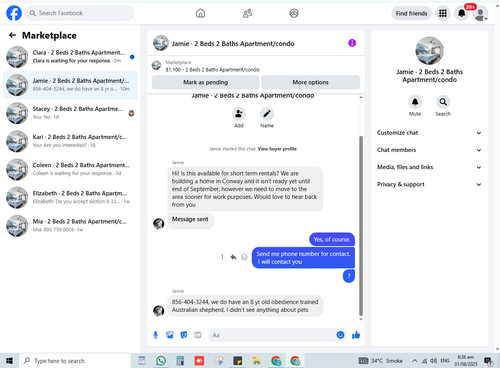
Task: Open WhatsApp from the taskbar
Action: (161, 361)
